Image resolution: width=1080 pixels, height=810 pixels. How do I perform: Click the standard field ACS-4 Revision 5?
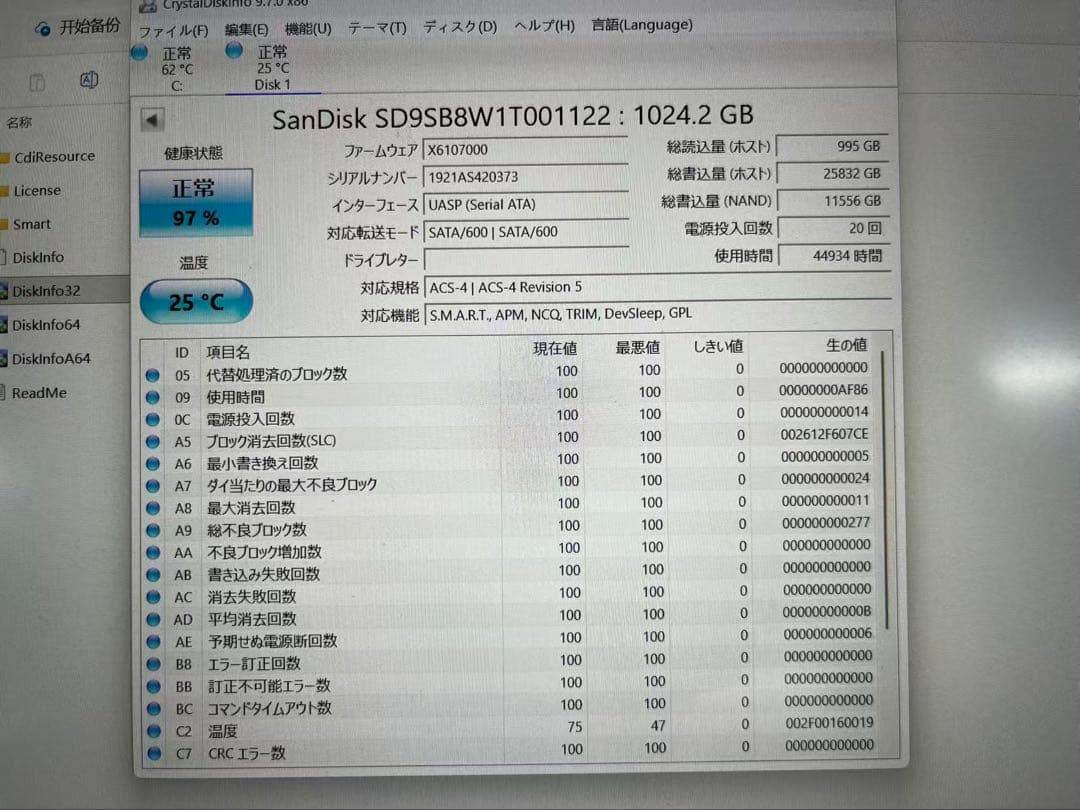(x=658, y=287)
